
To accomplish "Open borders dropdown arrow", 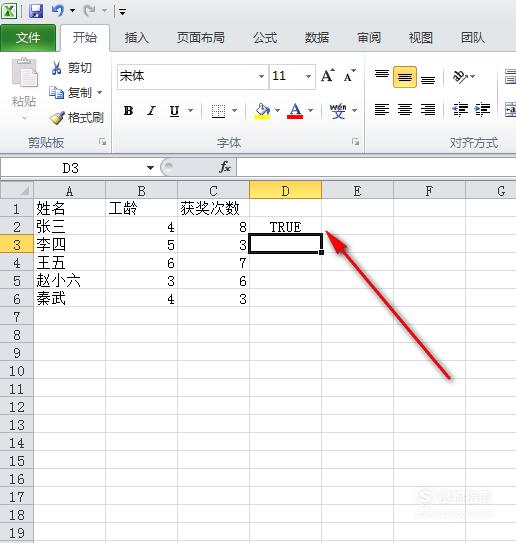I will (x=234, y=111).
